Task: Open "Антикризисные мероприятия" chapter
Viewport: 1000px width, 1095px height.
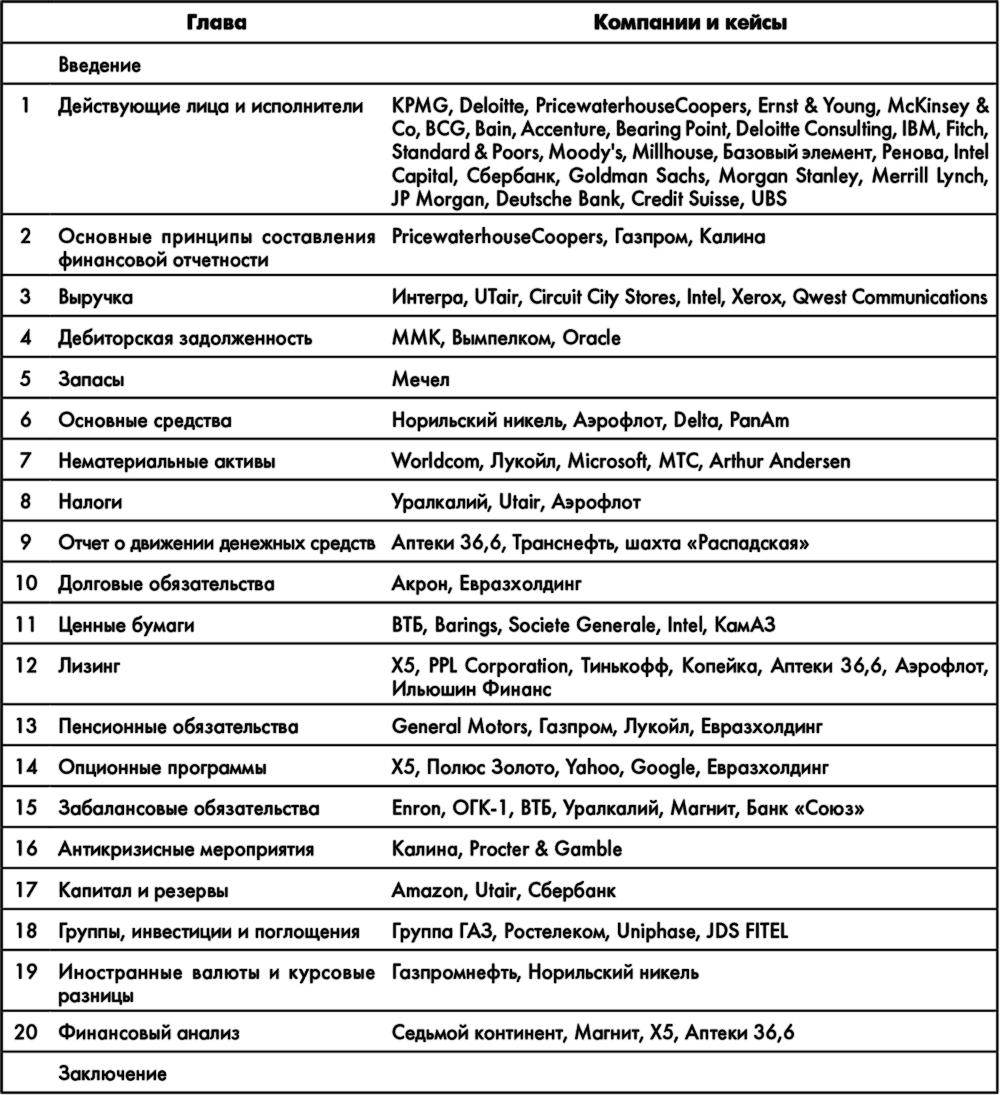Action: pyautogui.click(x=186, y=850)
